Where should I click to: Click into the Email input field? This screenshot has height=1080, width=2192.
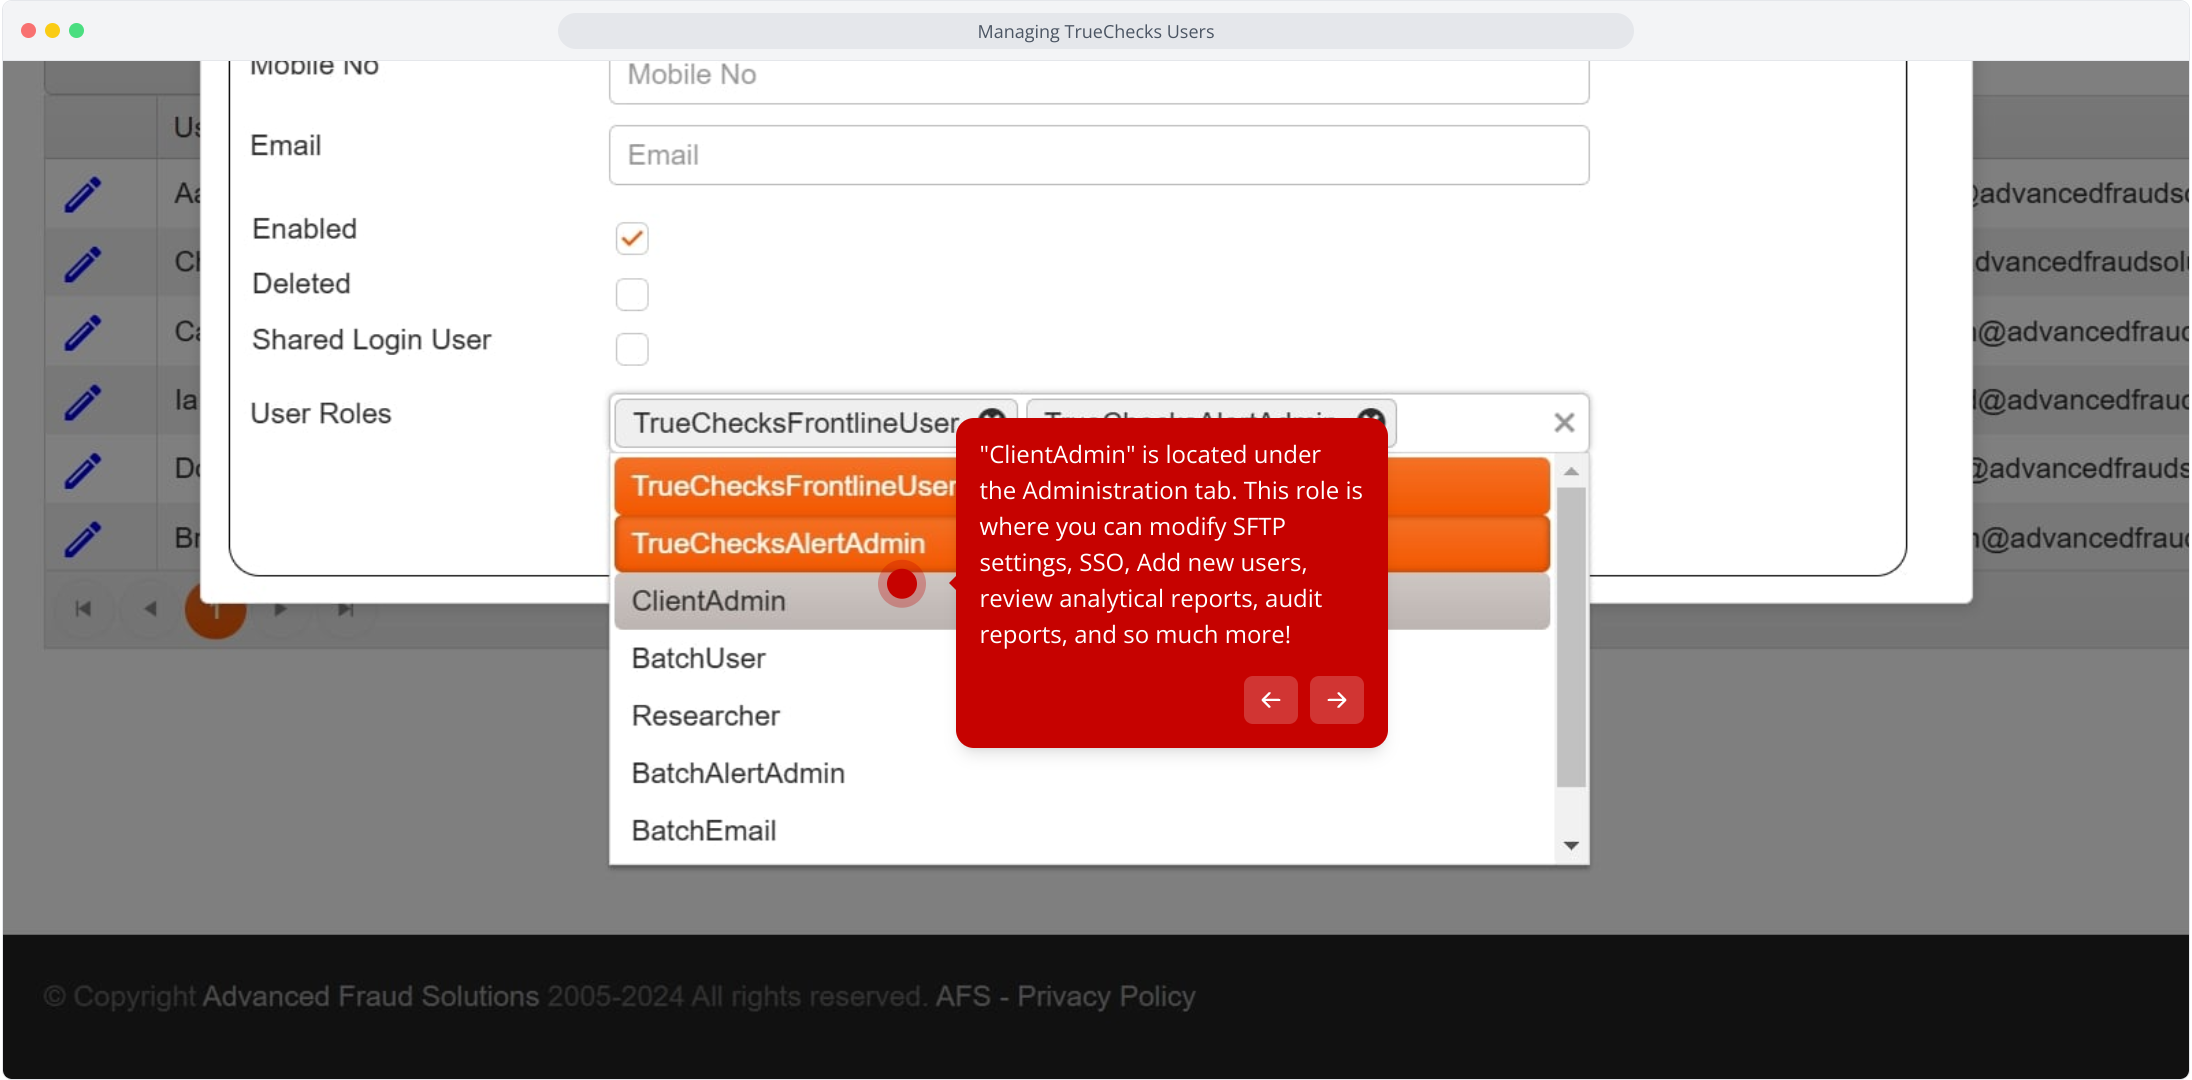point(1099,155)
